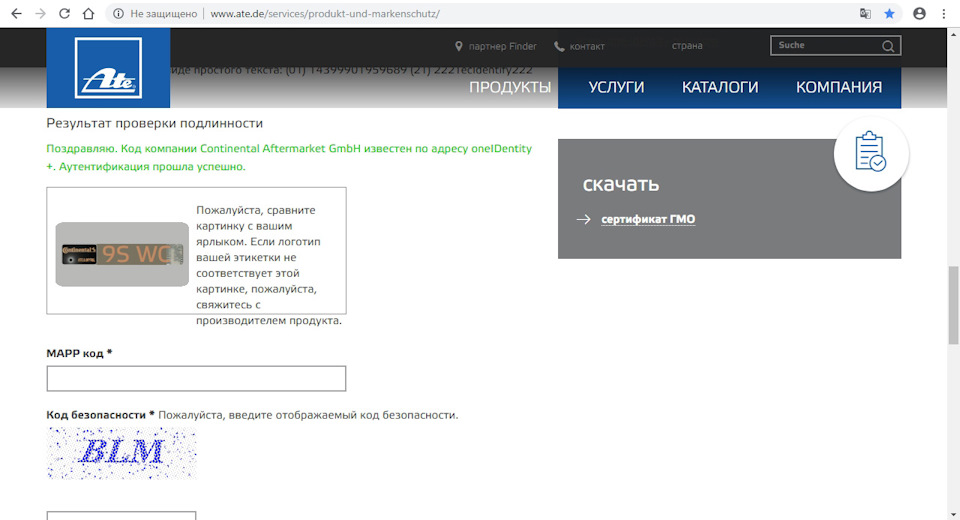Click the 'Результат проверки подлинности' heading

(x=154, y=123)
